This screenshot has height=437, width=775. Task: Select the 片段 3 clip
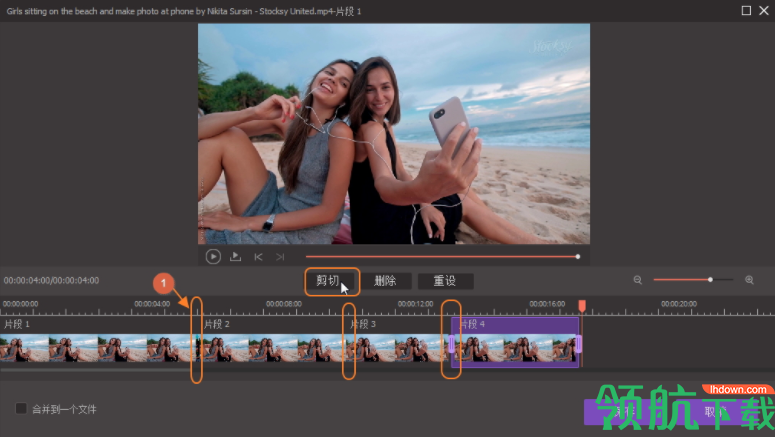pos(398,342)
